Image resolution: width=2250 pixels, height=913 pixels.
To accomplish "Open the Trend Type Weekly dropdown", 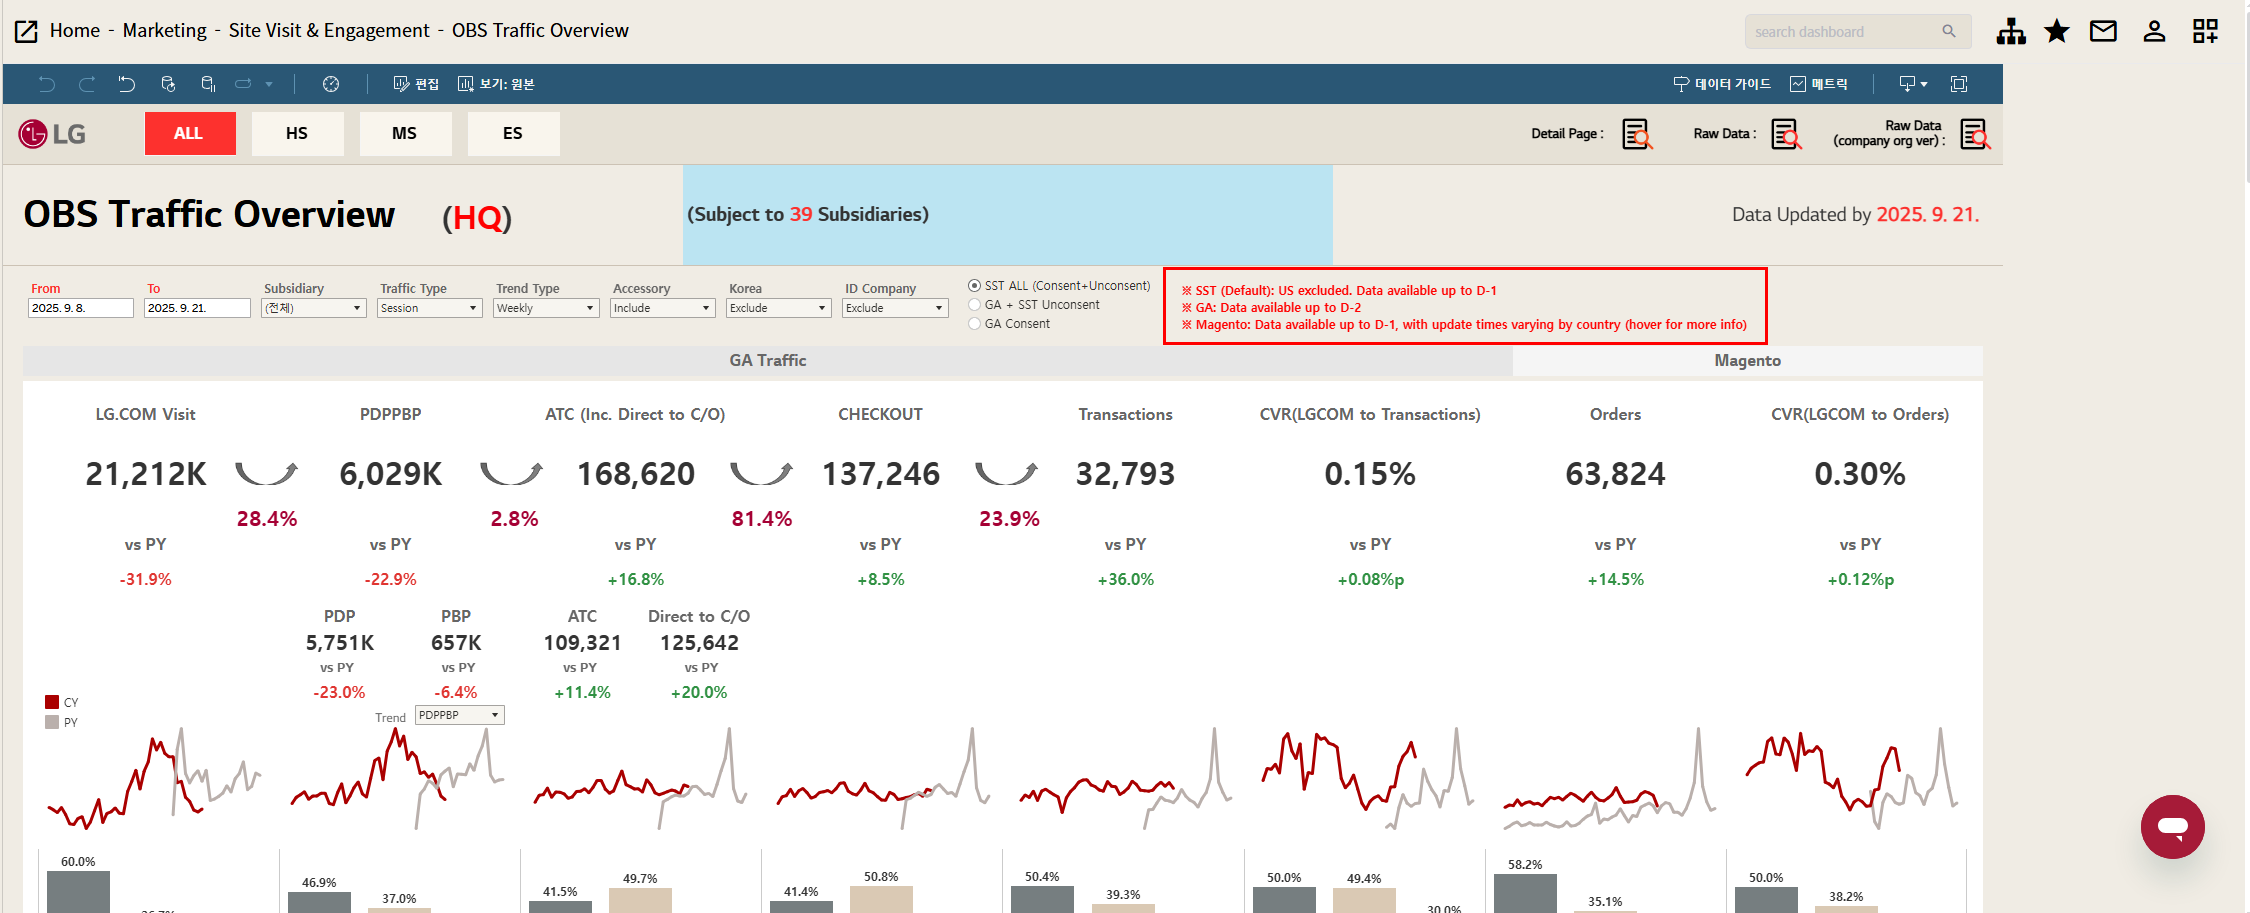I will [546, 308].
